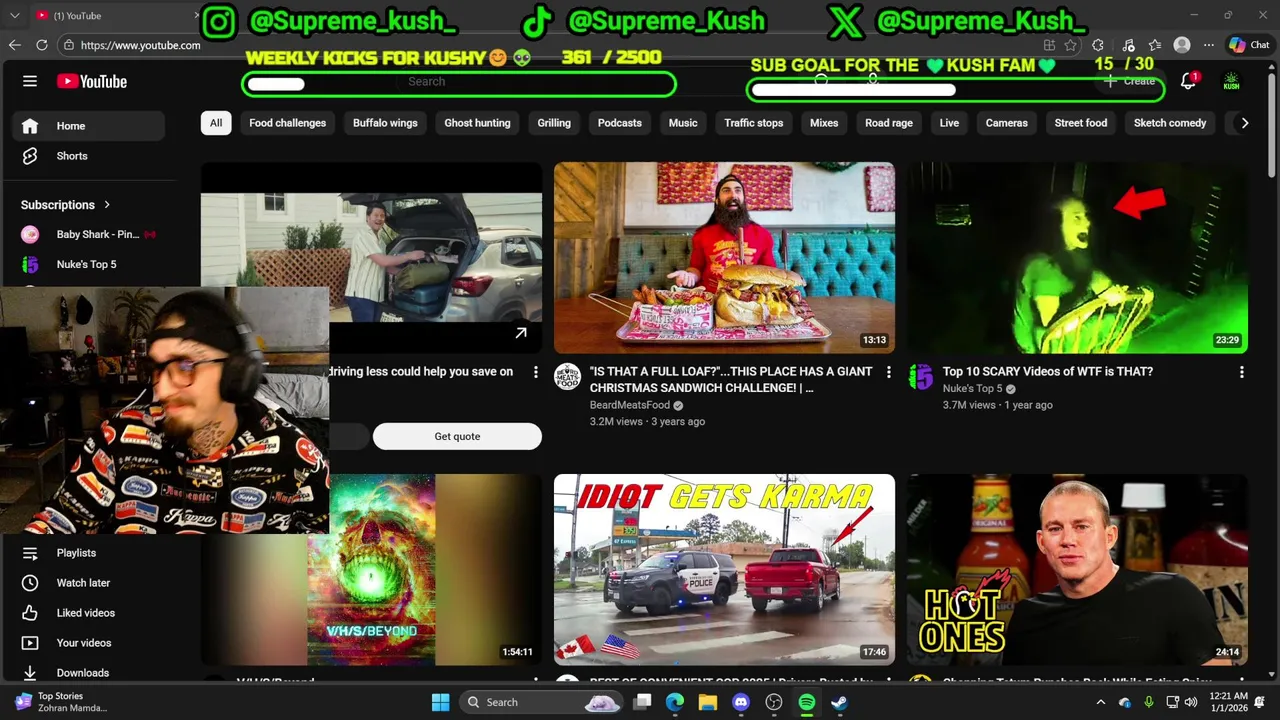
Task: Open the giant Christmas sandwich video title
Action: (731, 379)
